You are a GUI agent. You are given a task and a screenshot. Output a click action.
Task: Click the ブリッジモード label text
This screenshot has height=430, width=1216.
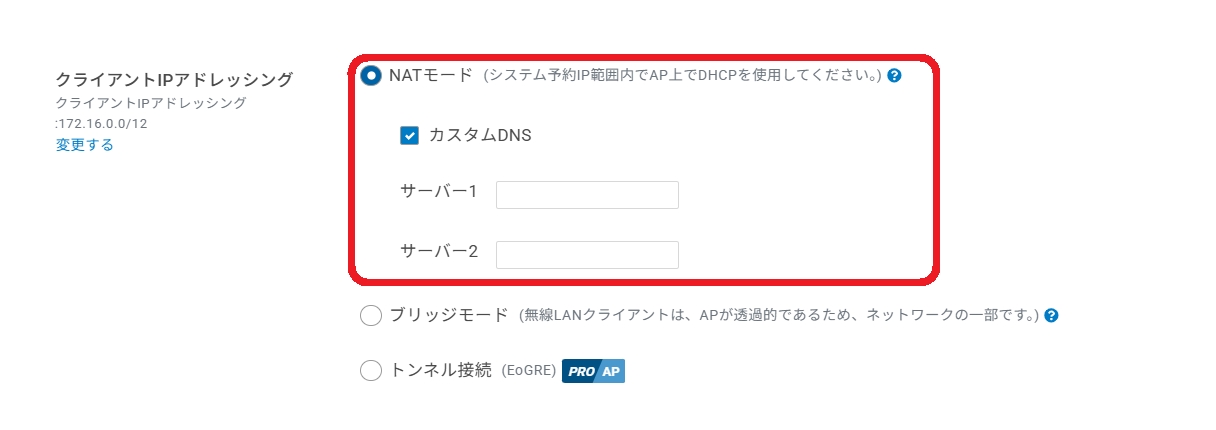coord(449,315)
